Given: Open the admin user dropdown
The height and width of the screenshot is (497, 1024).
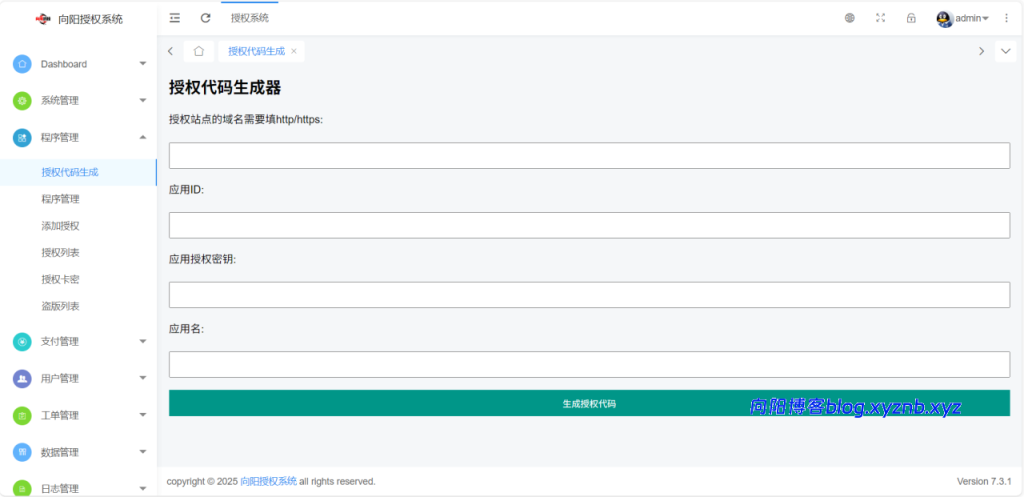Looking at the screenshot, I should (x=963, y=18).
